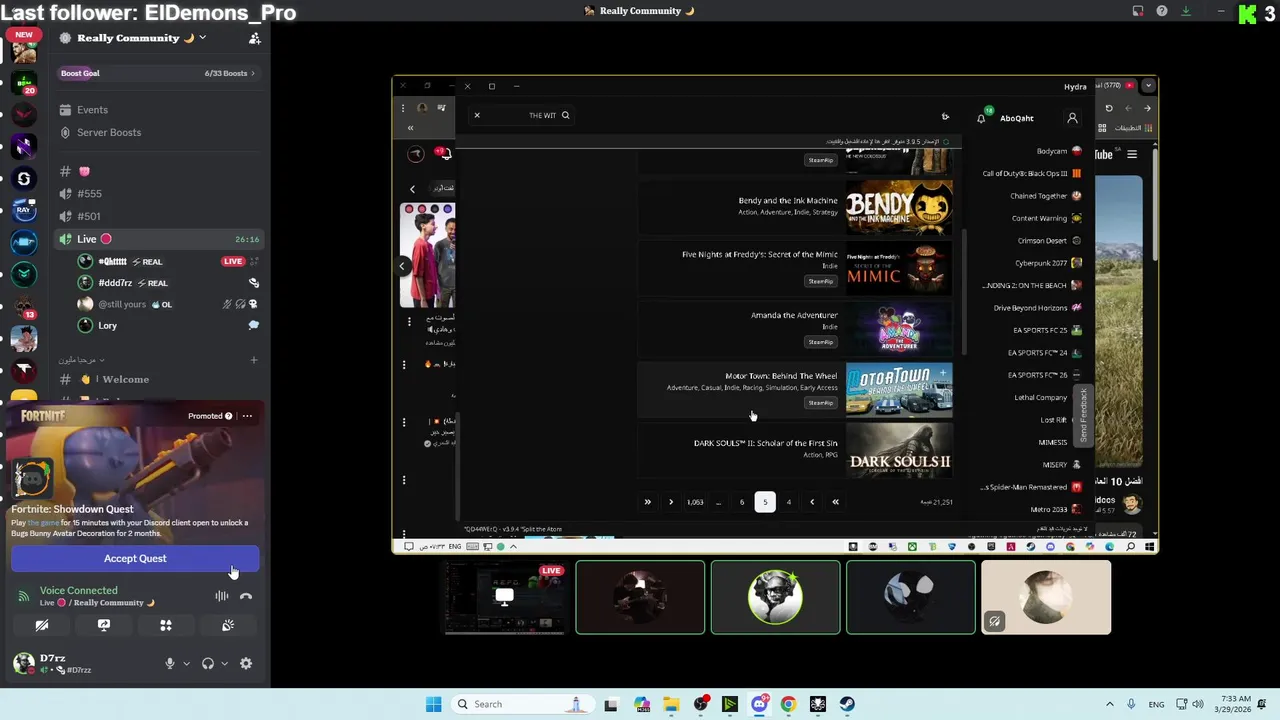Open the microphone input options arrow
The width and height of the screenshot is (1280, 720).
coord(186,663)
